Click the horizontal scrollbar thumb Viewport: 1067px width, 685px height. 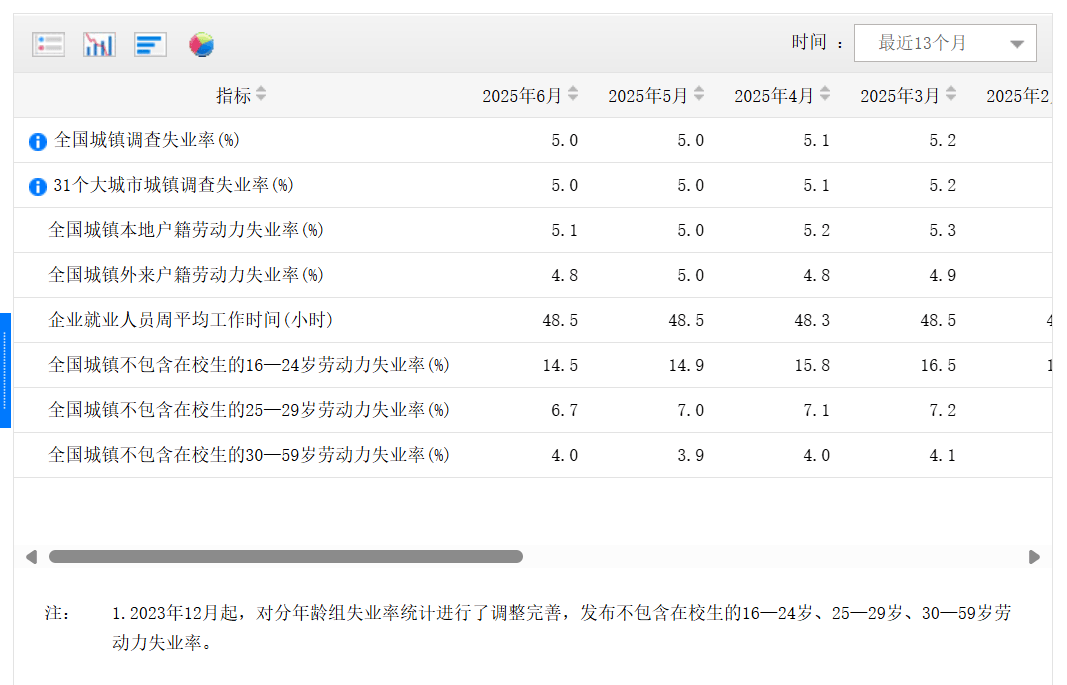285,557
